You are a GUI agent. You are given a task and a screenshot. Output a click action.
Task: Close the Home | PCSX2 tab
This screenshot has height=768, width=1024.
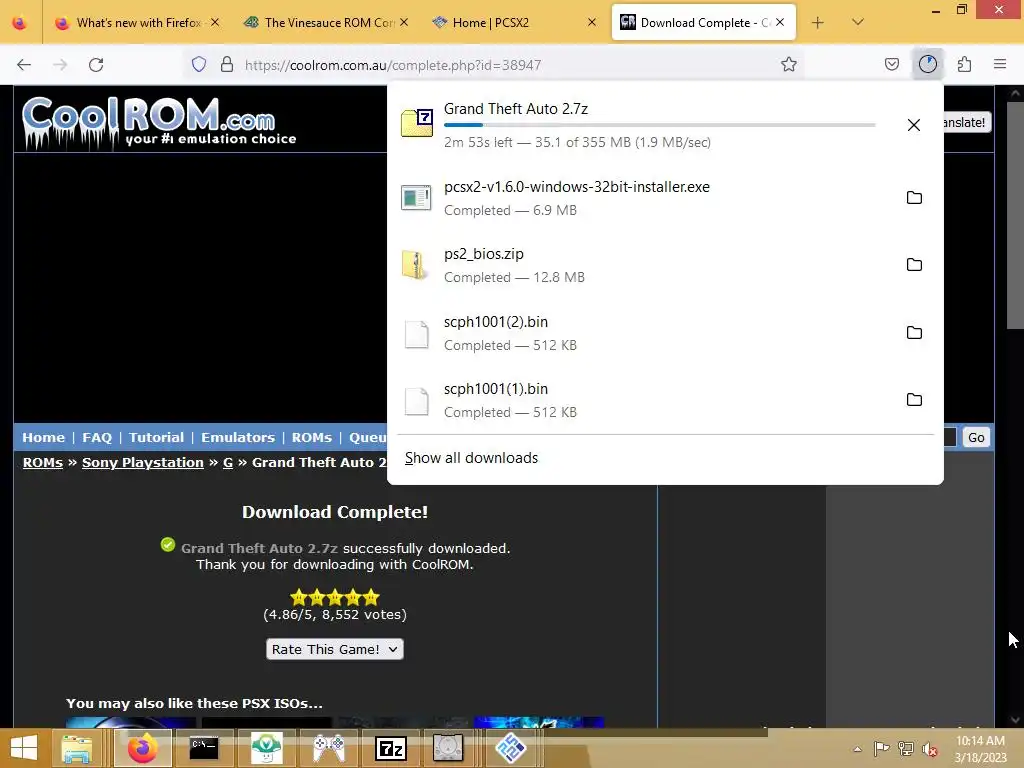tap(592, 22)
